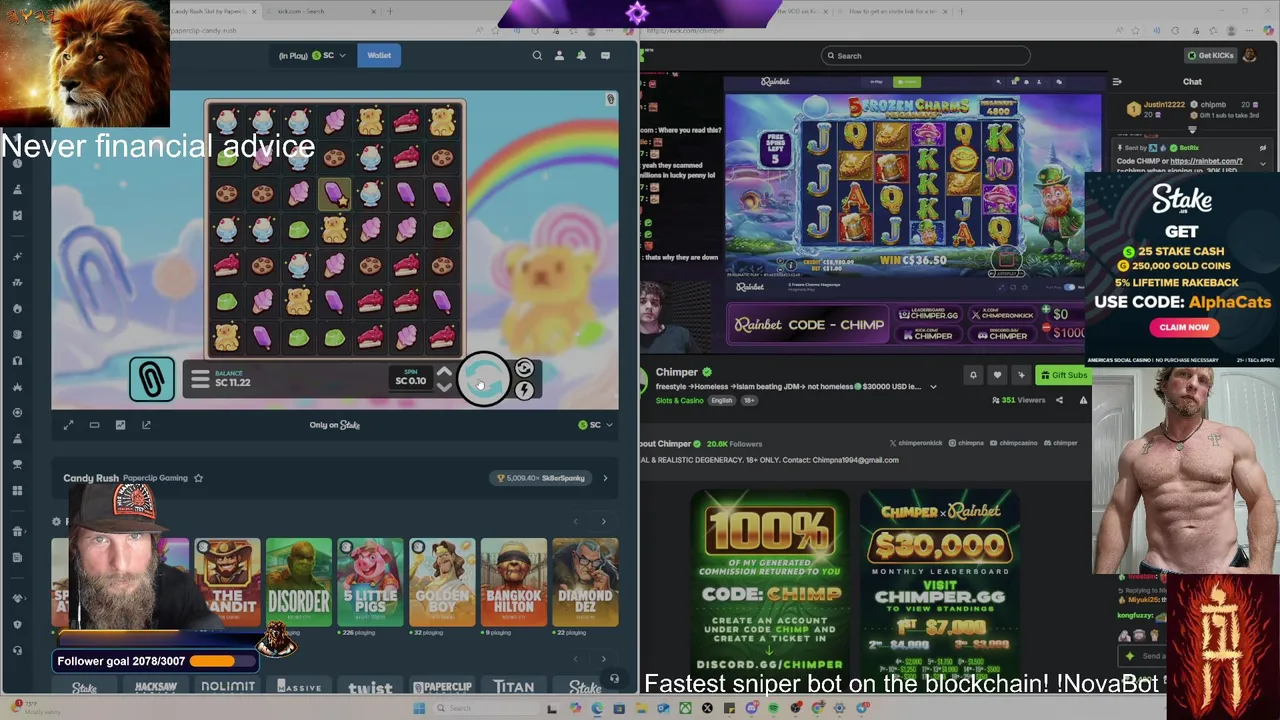Open the Stake chat bubble icon

coord(605,56)
